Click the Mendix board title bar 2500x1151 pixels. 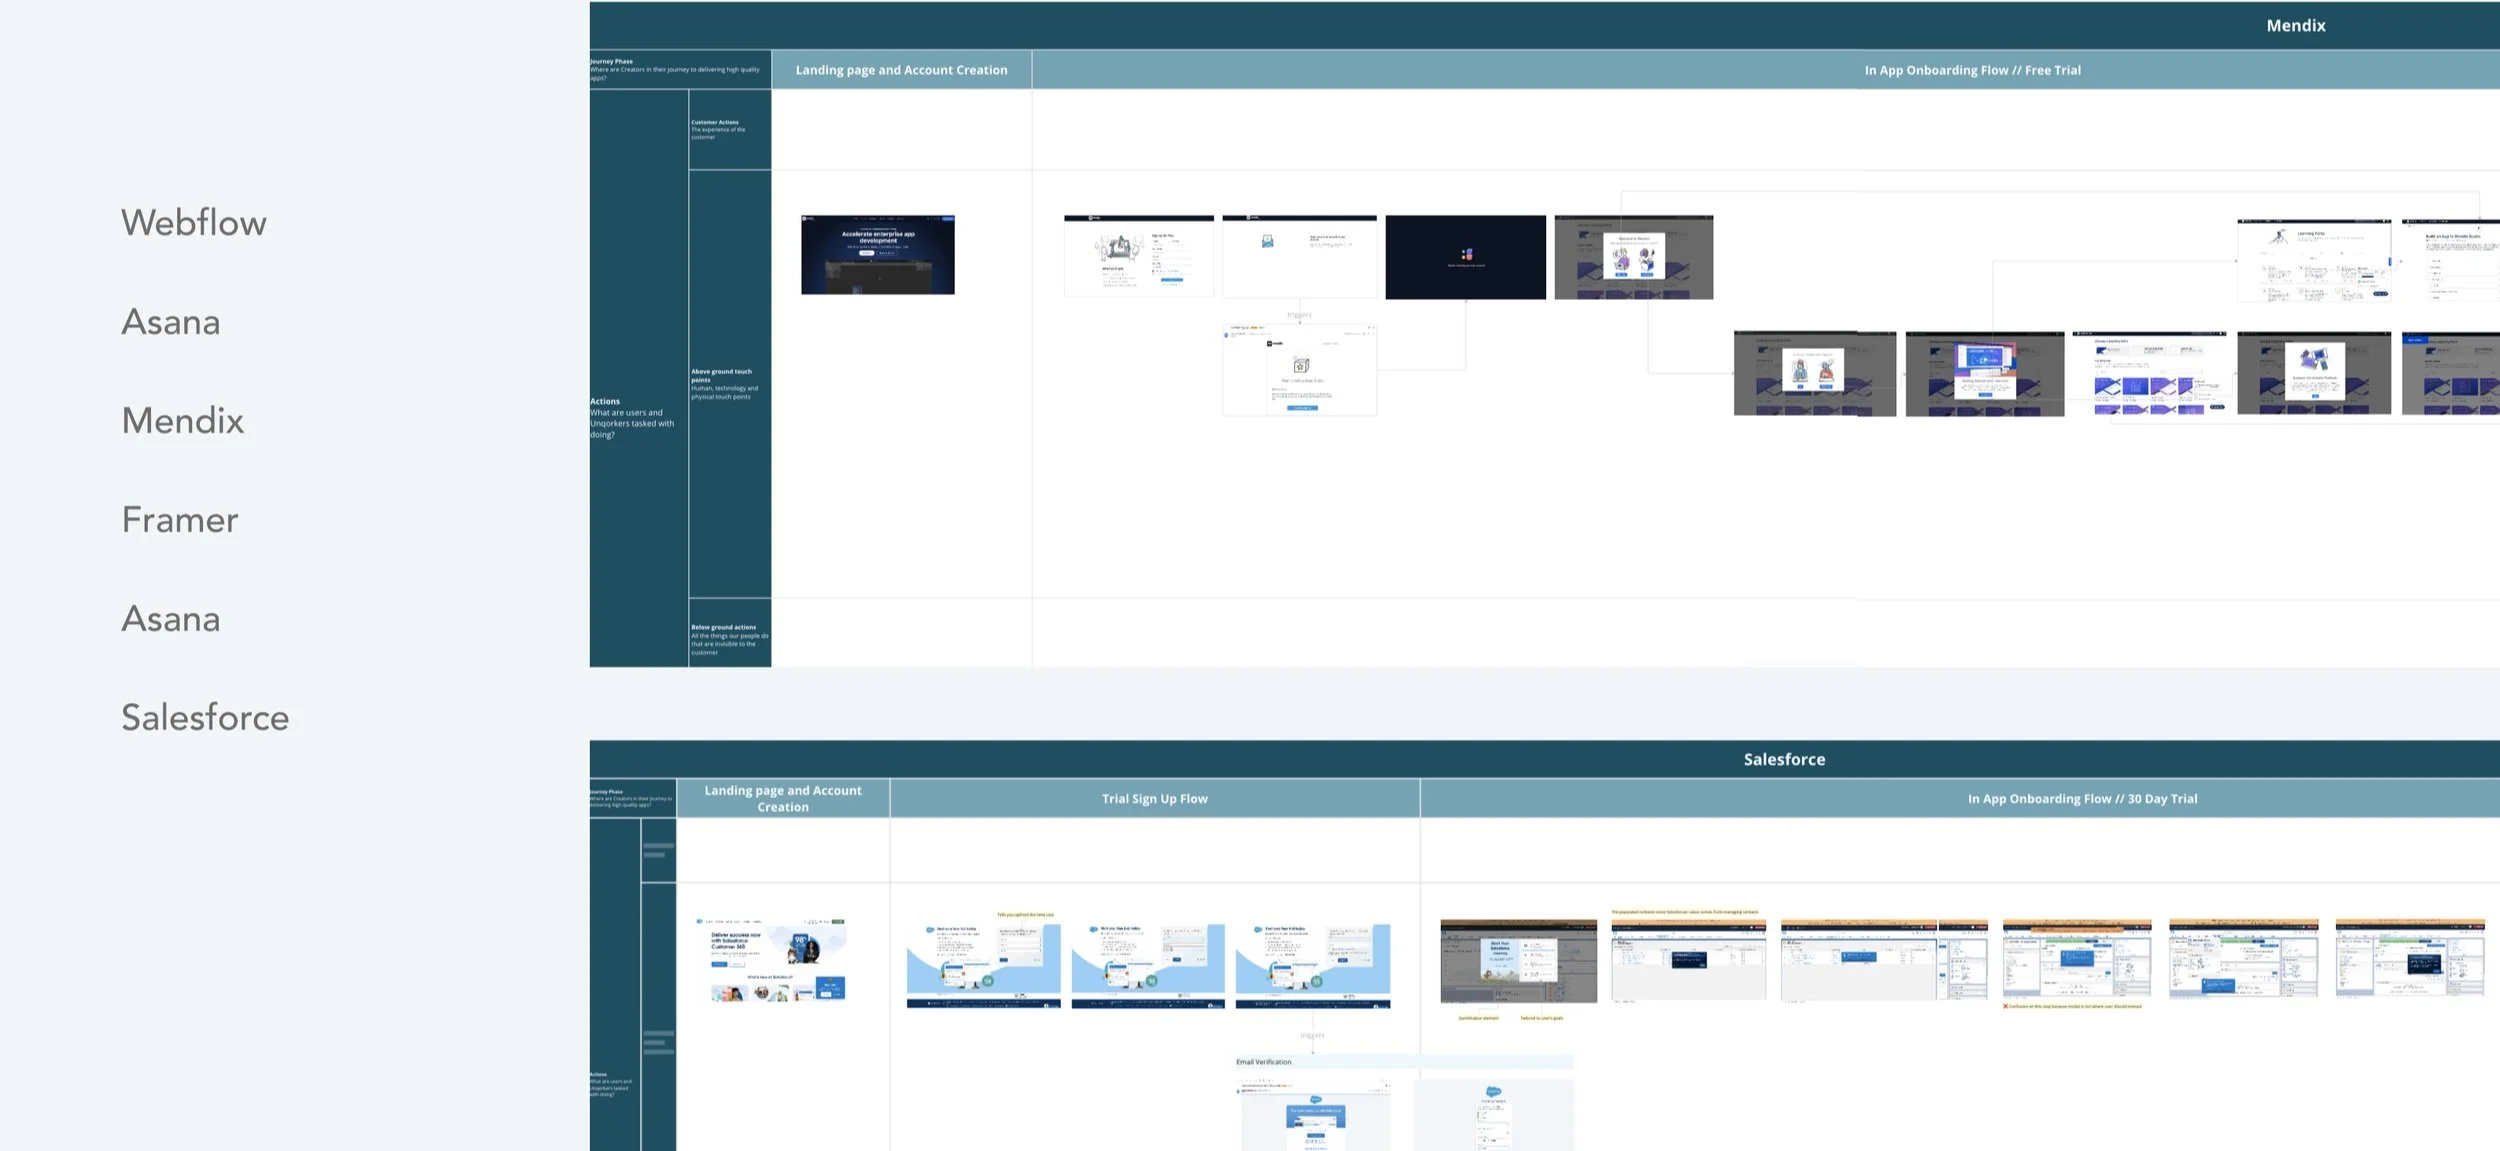pos(2294,26)
